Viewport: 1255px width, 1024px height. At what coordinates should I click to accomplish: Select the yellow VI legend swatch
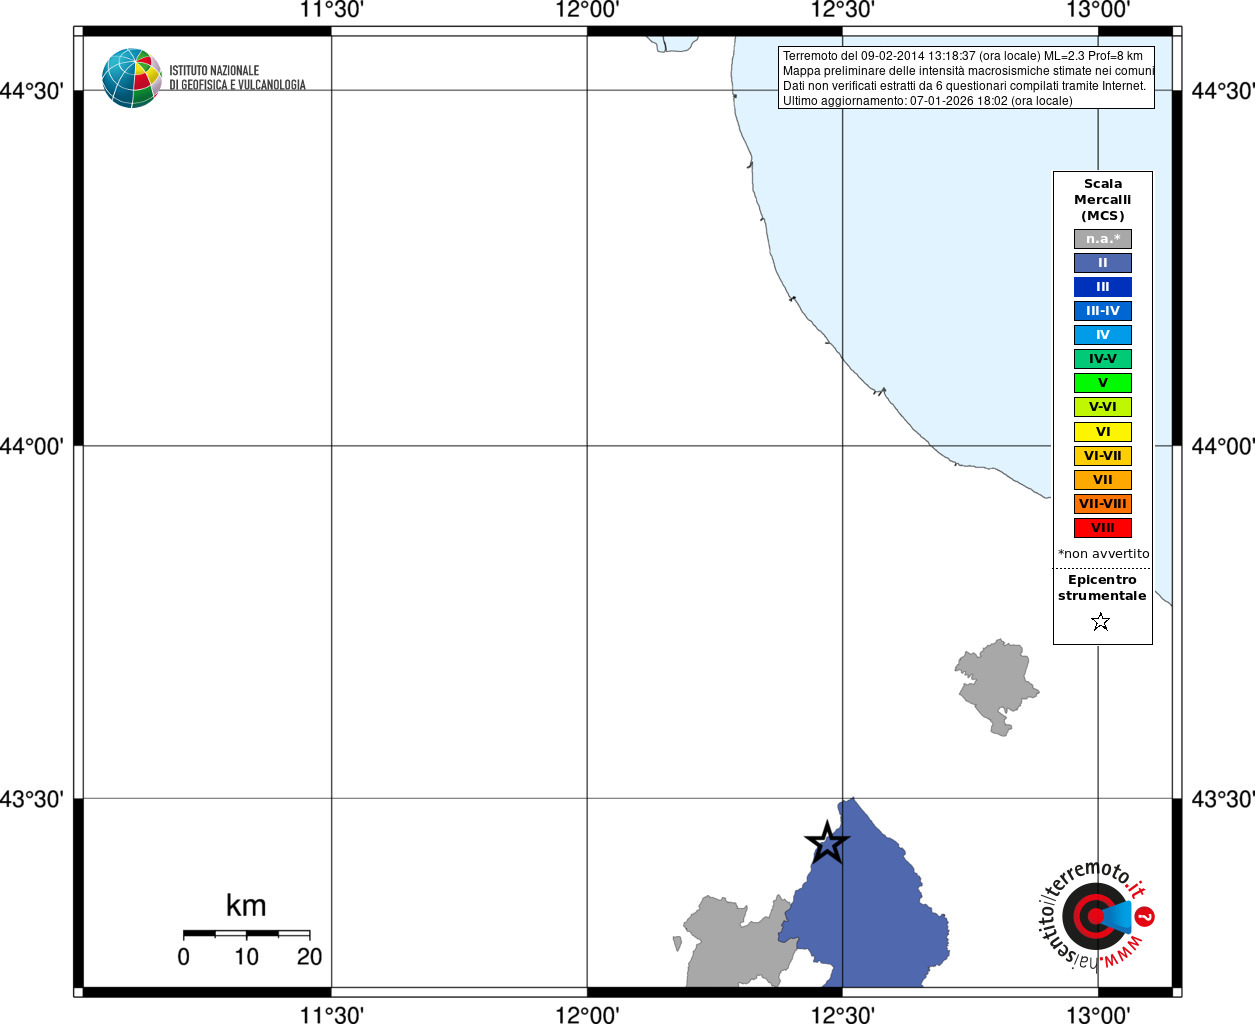click(1103, 432)
